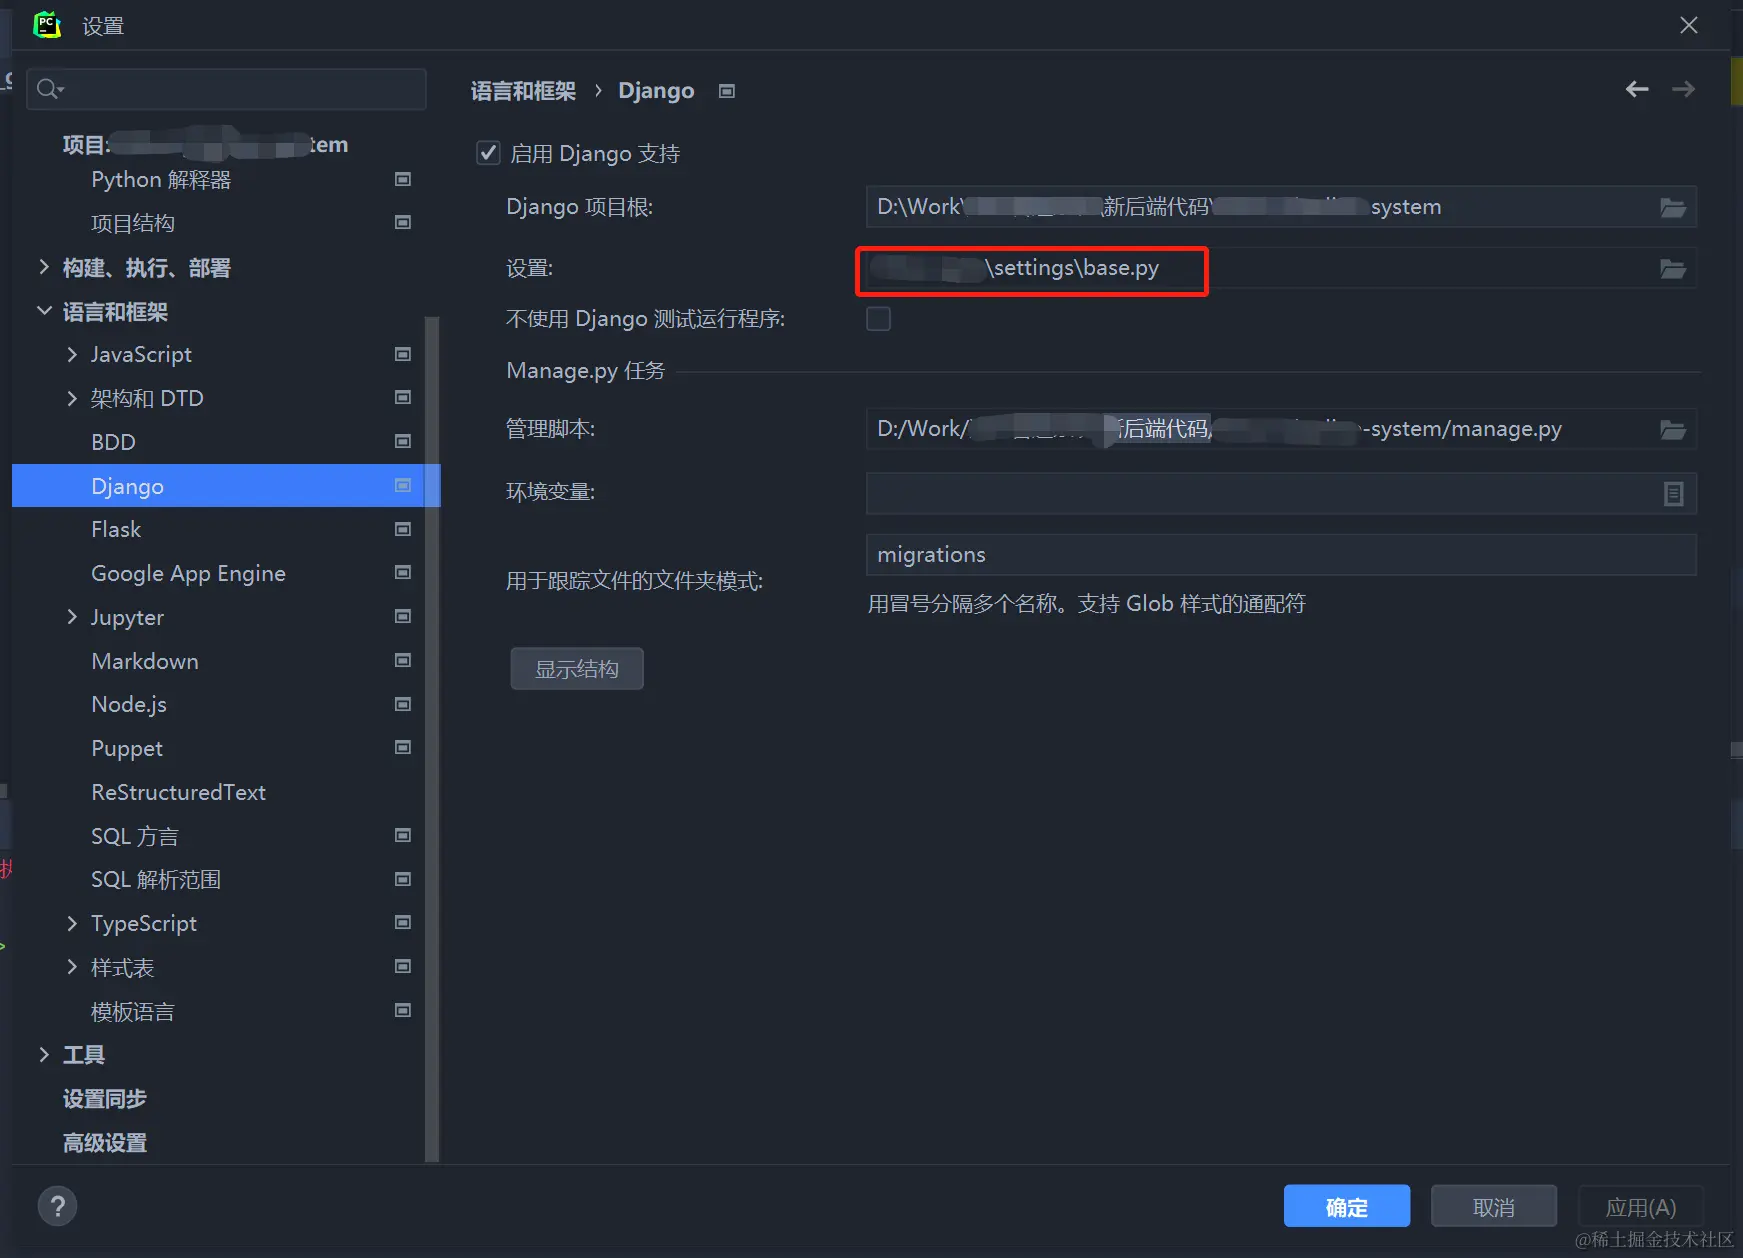1743x1258 pixels.
Task: Click project-level icon beside Jupyter
Action: click(x=403, y=616)
